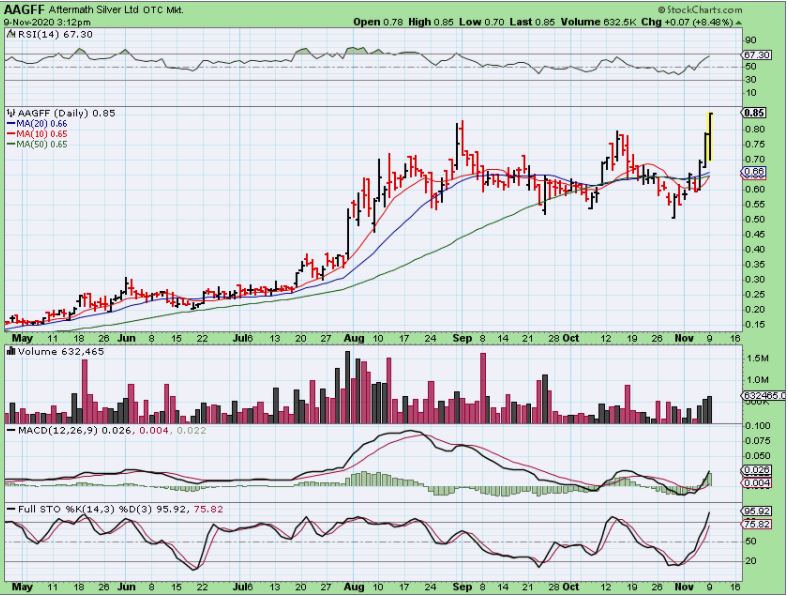Image resolution: width=788 pixels, height=596 pixels.
Task: Click the AAGFF ticker symbol in header
Action: click(x=24, y=10)
